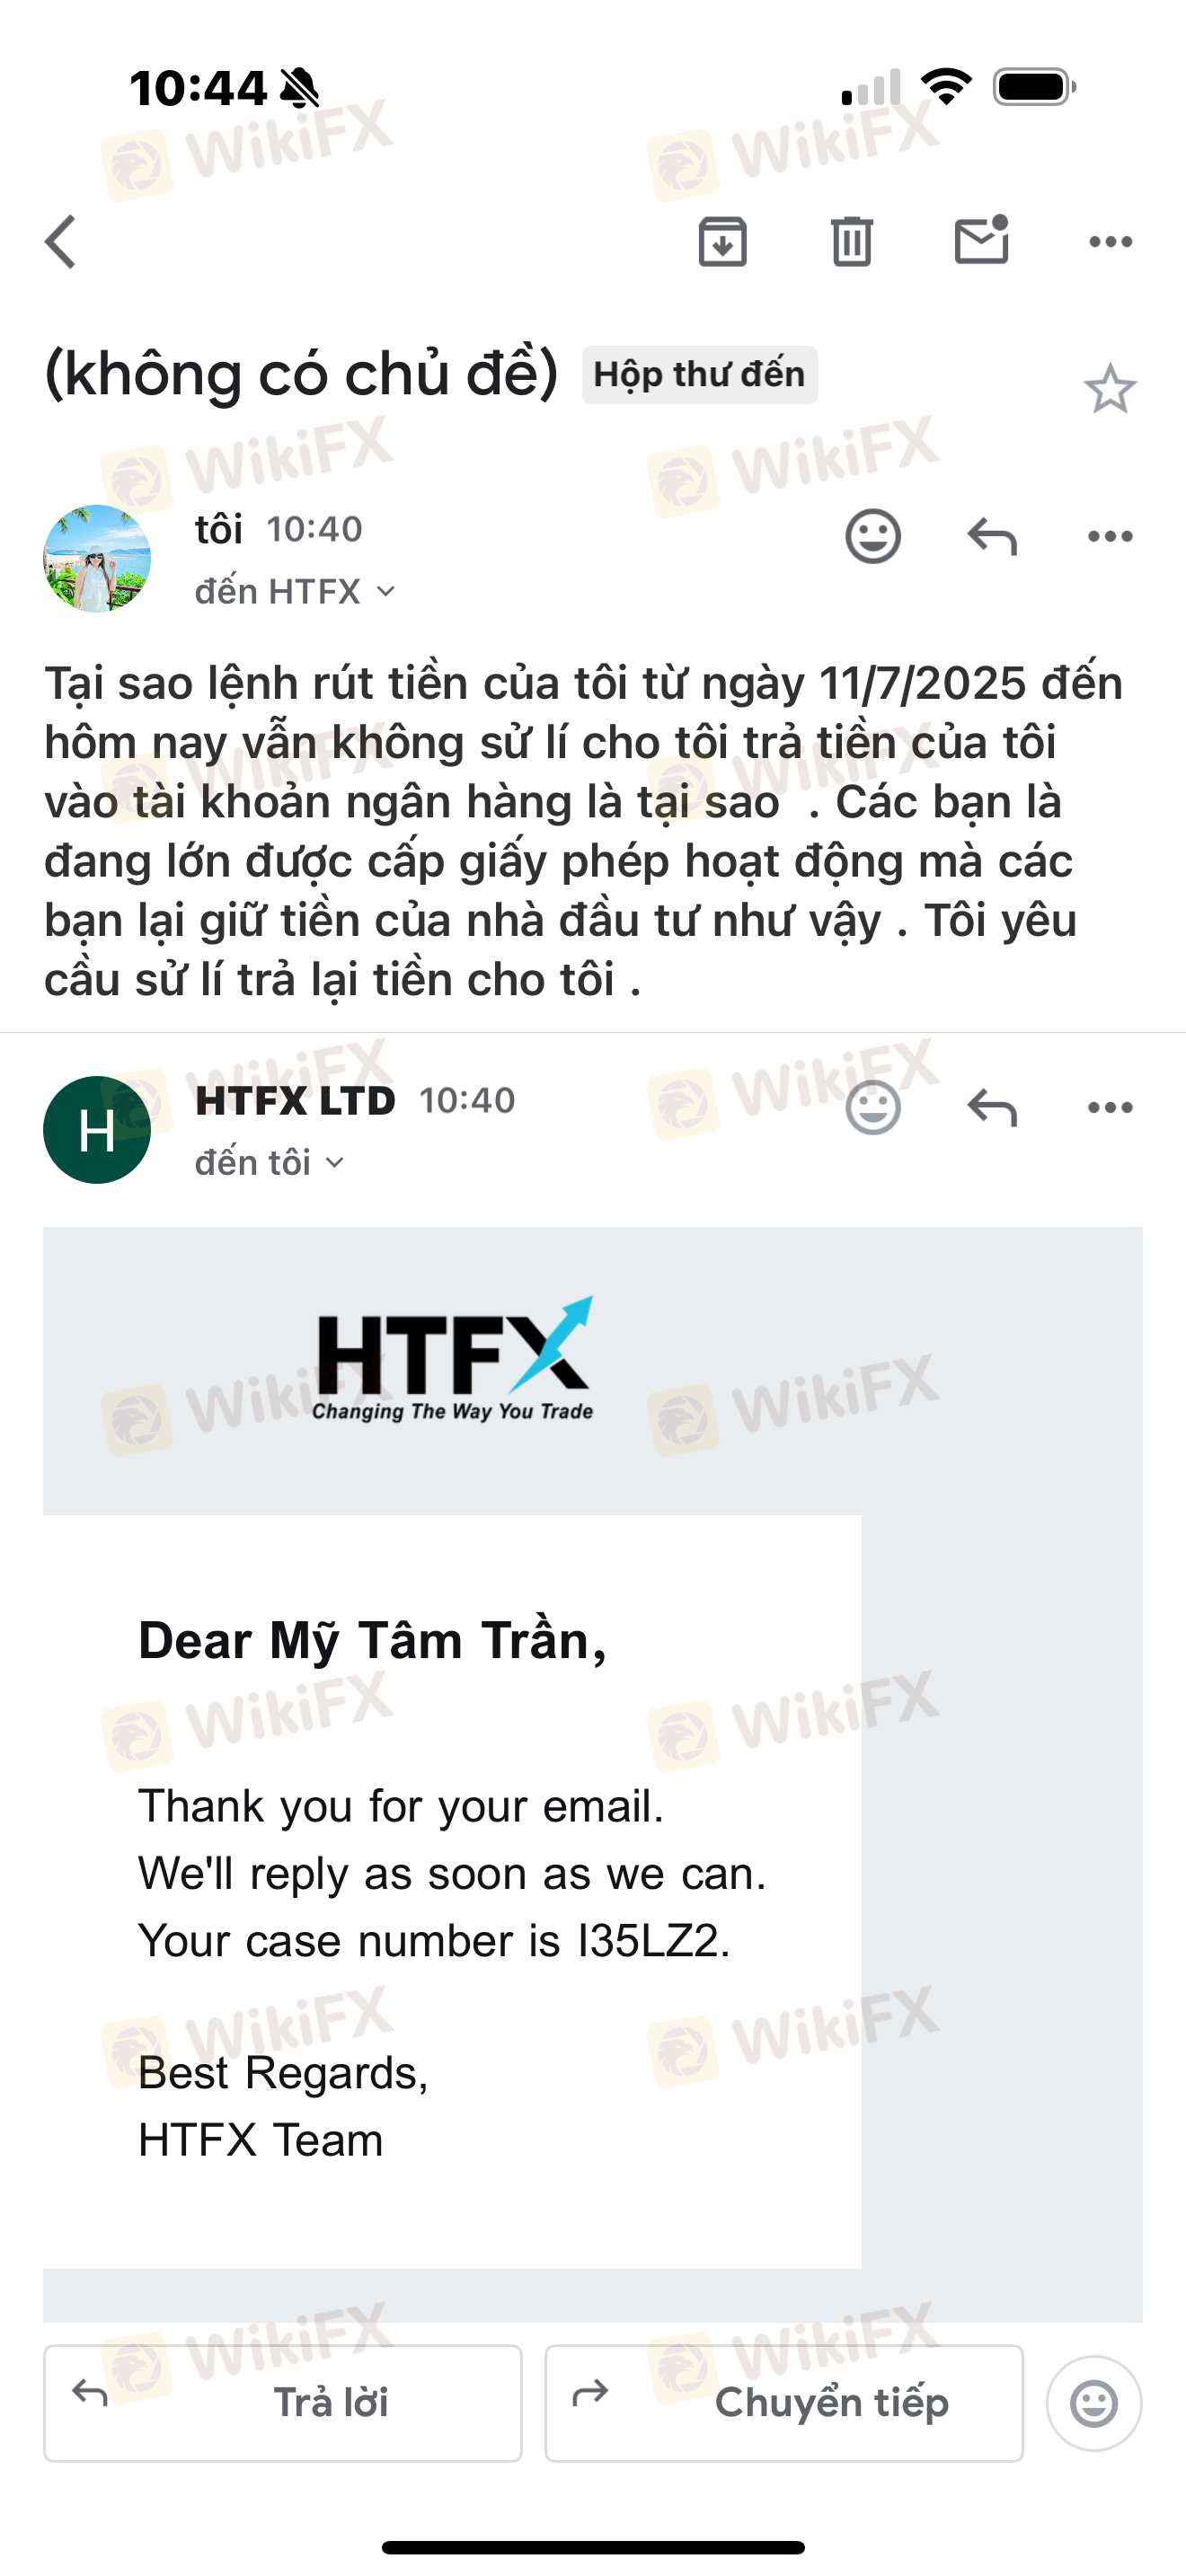This screenshot has height=2576, width=1186.
Task: Tap the green H sender avatar
Action: coord(97,1130)
